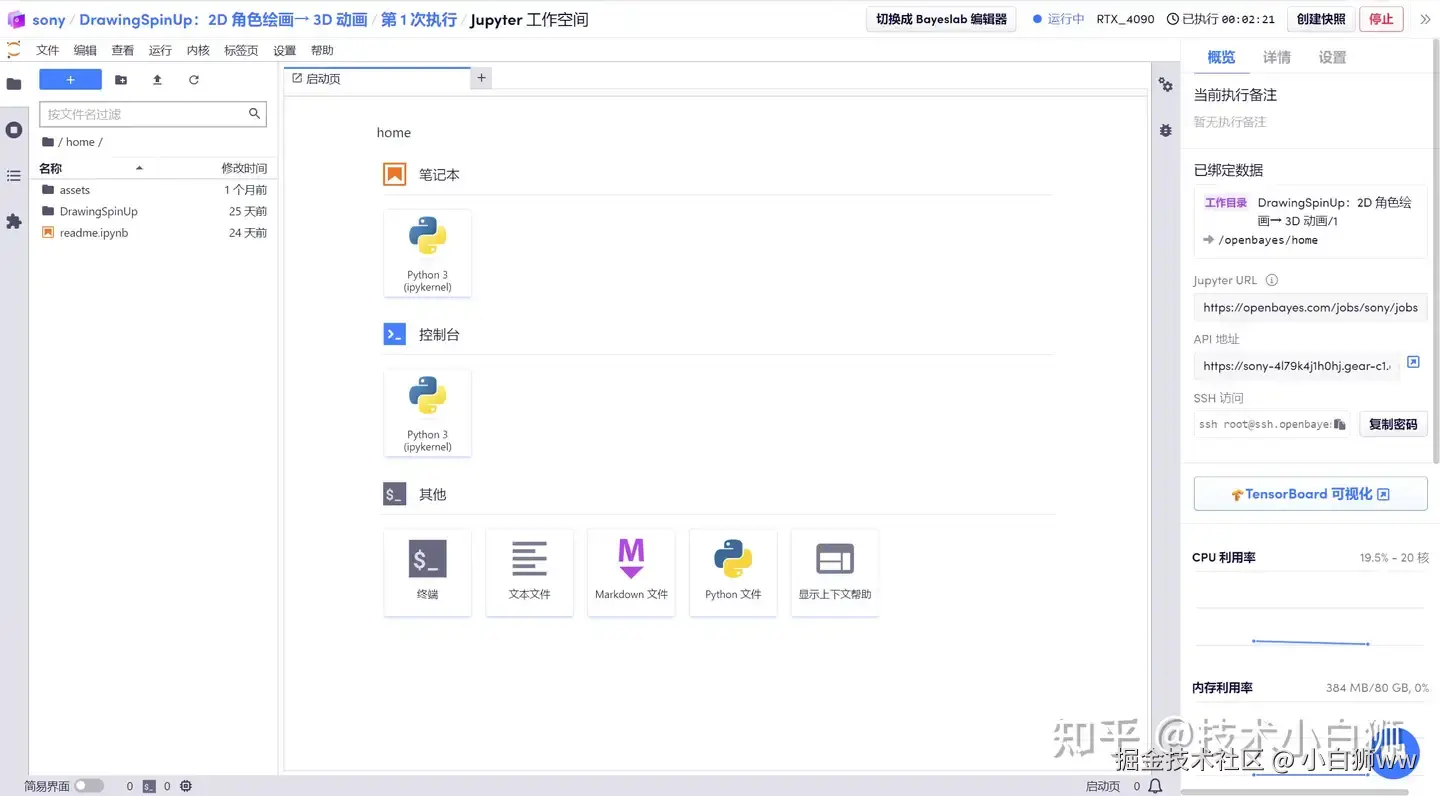This screenshot has width=1440, height=796.
Task: Click the home folder path breadcrumb
Action: pos(80,142)
